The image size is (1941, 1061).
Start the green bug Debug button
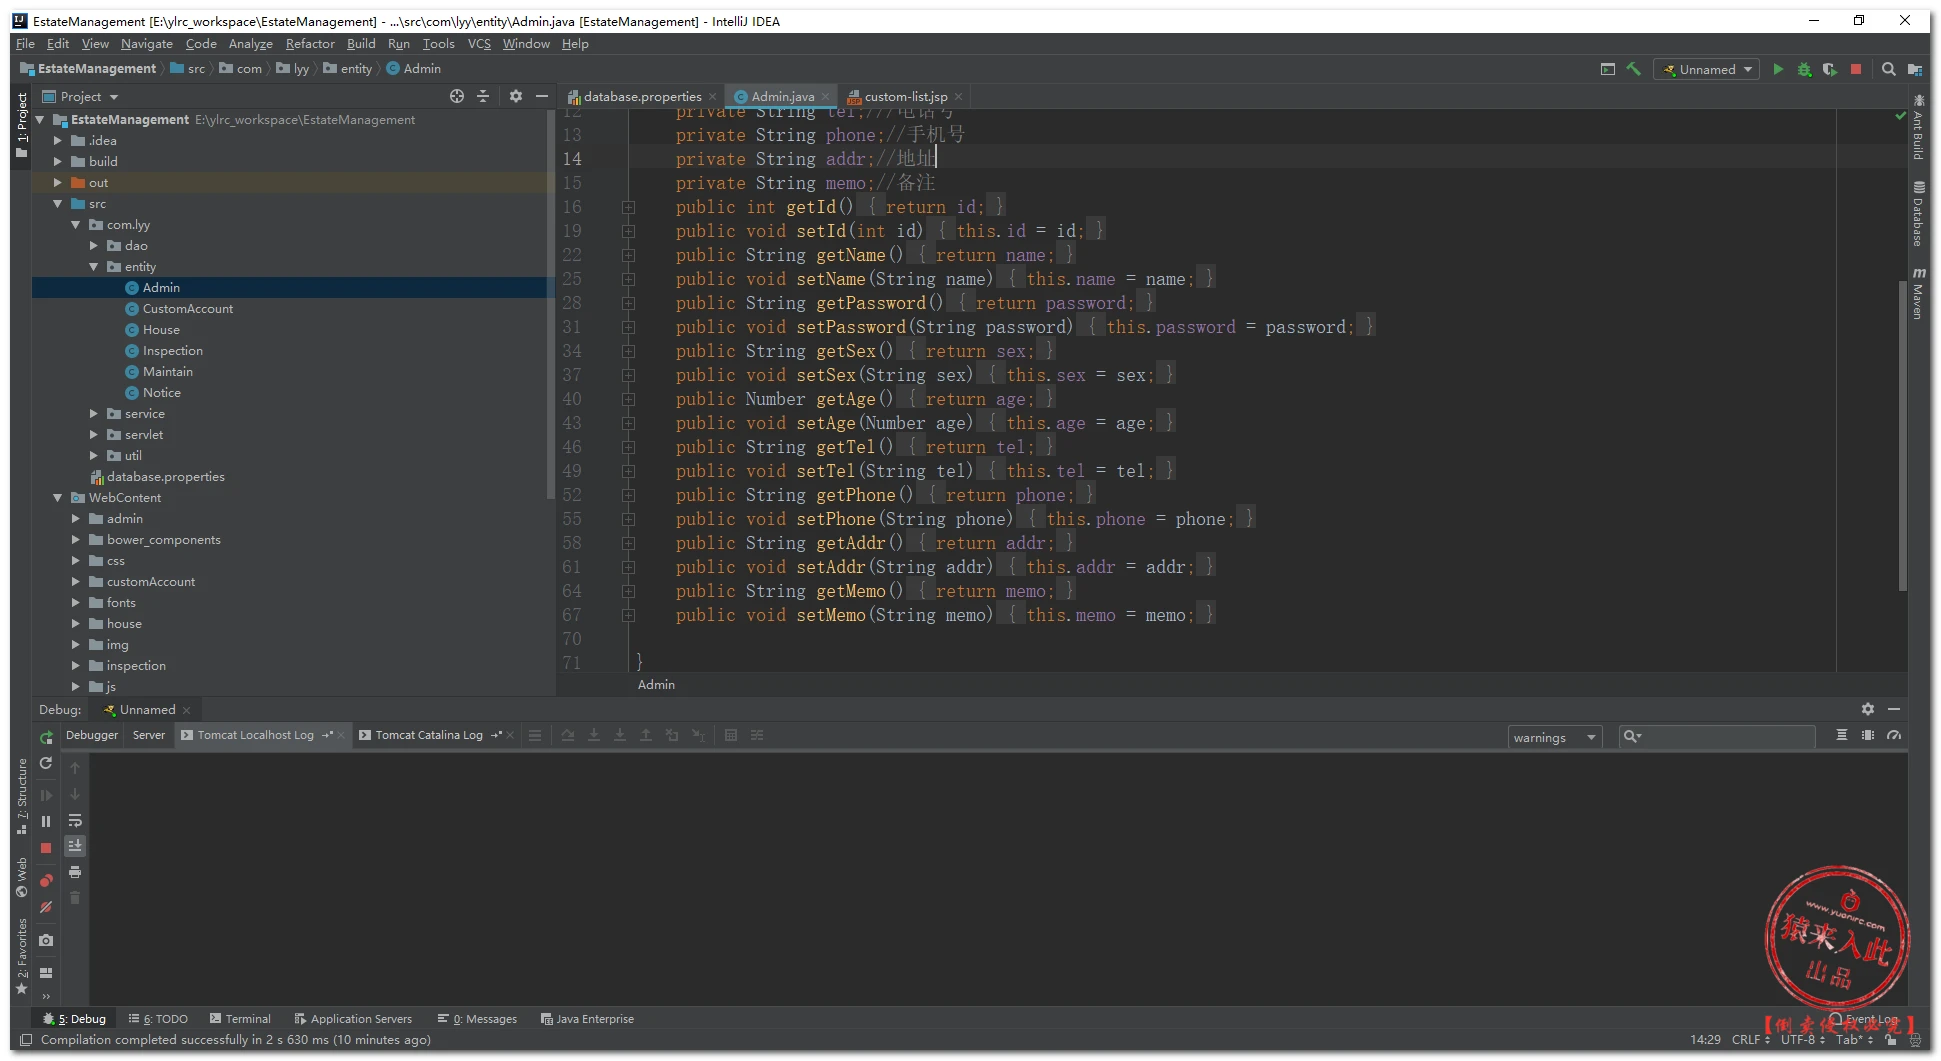pos(1804,69)
